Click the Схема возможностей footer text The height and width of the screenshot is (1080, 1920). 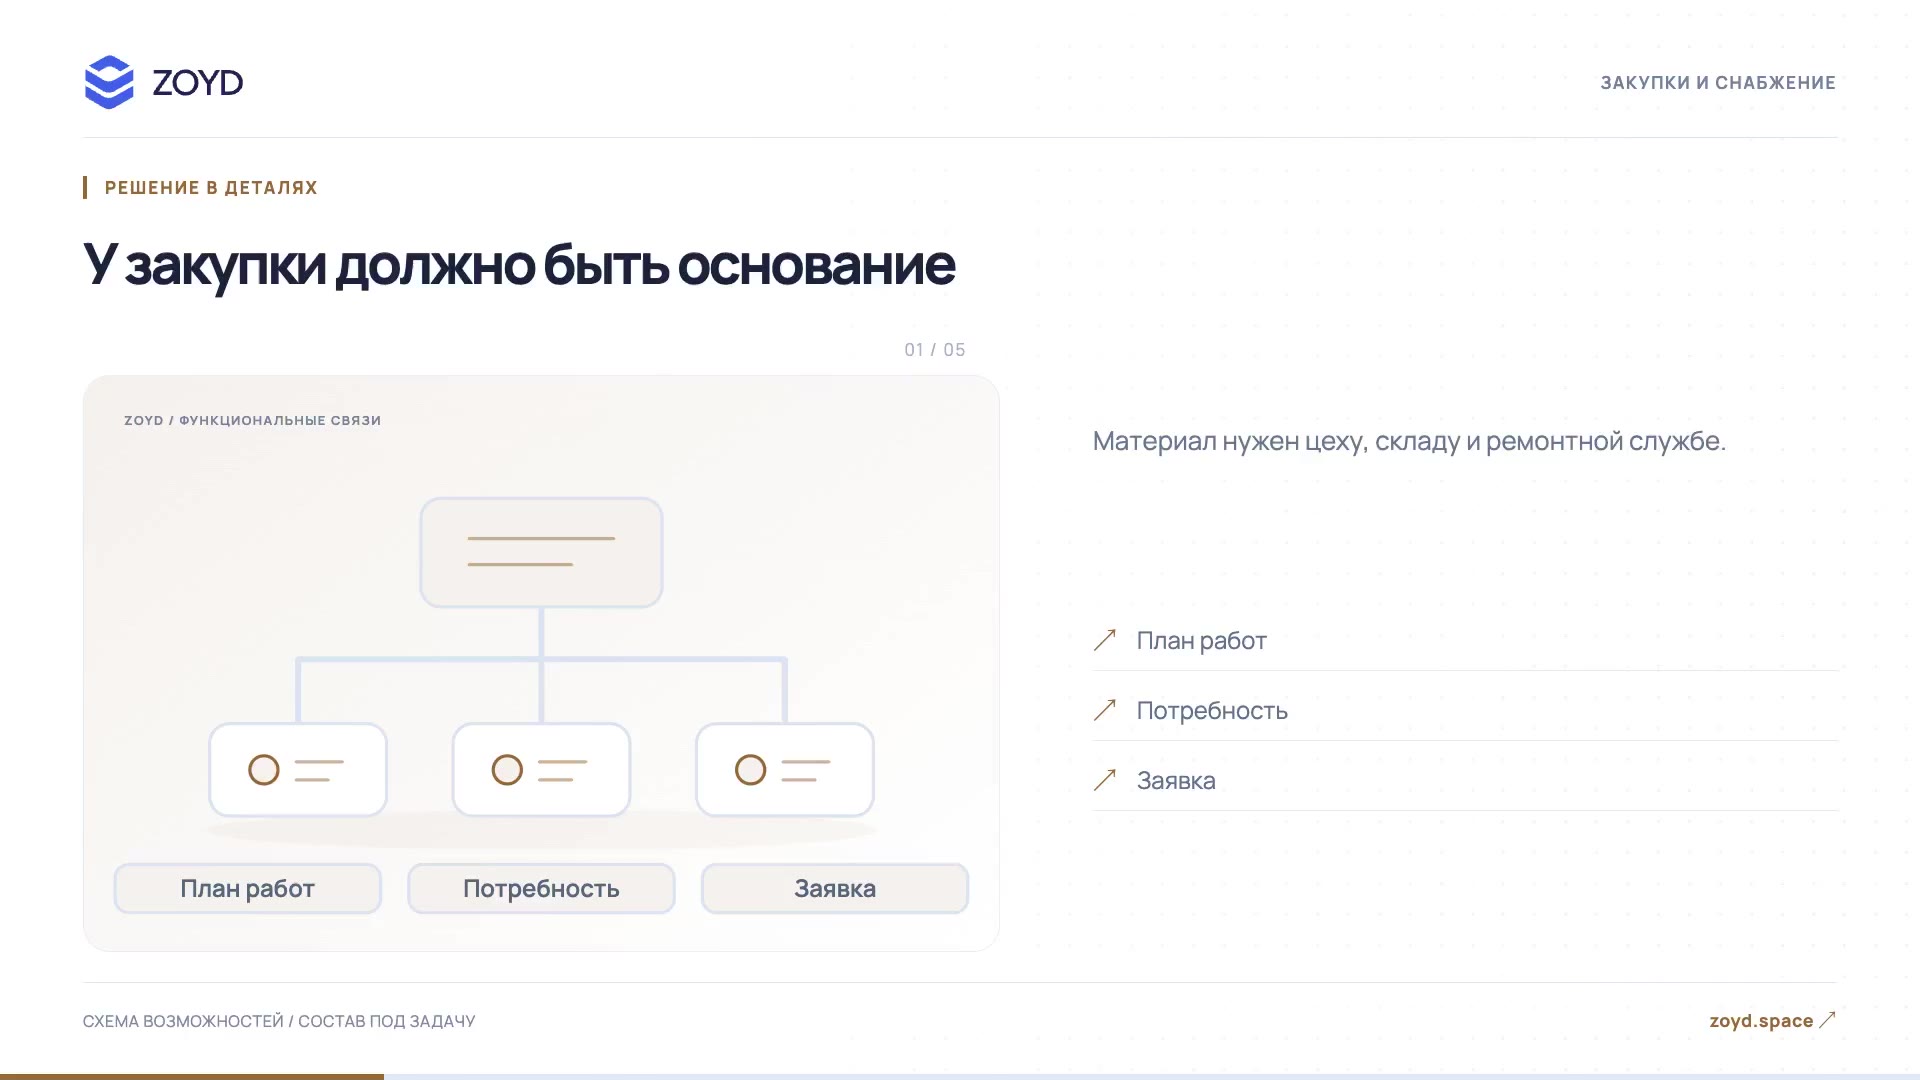coord(183,1021)
